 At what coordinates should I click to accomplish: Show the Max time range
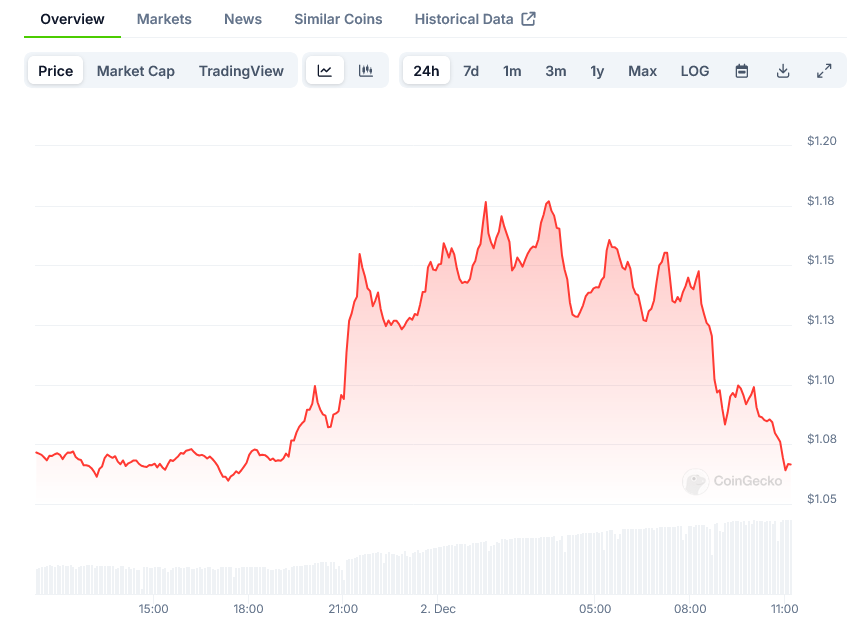point(642,71)
